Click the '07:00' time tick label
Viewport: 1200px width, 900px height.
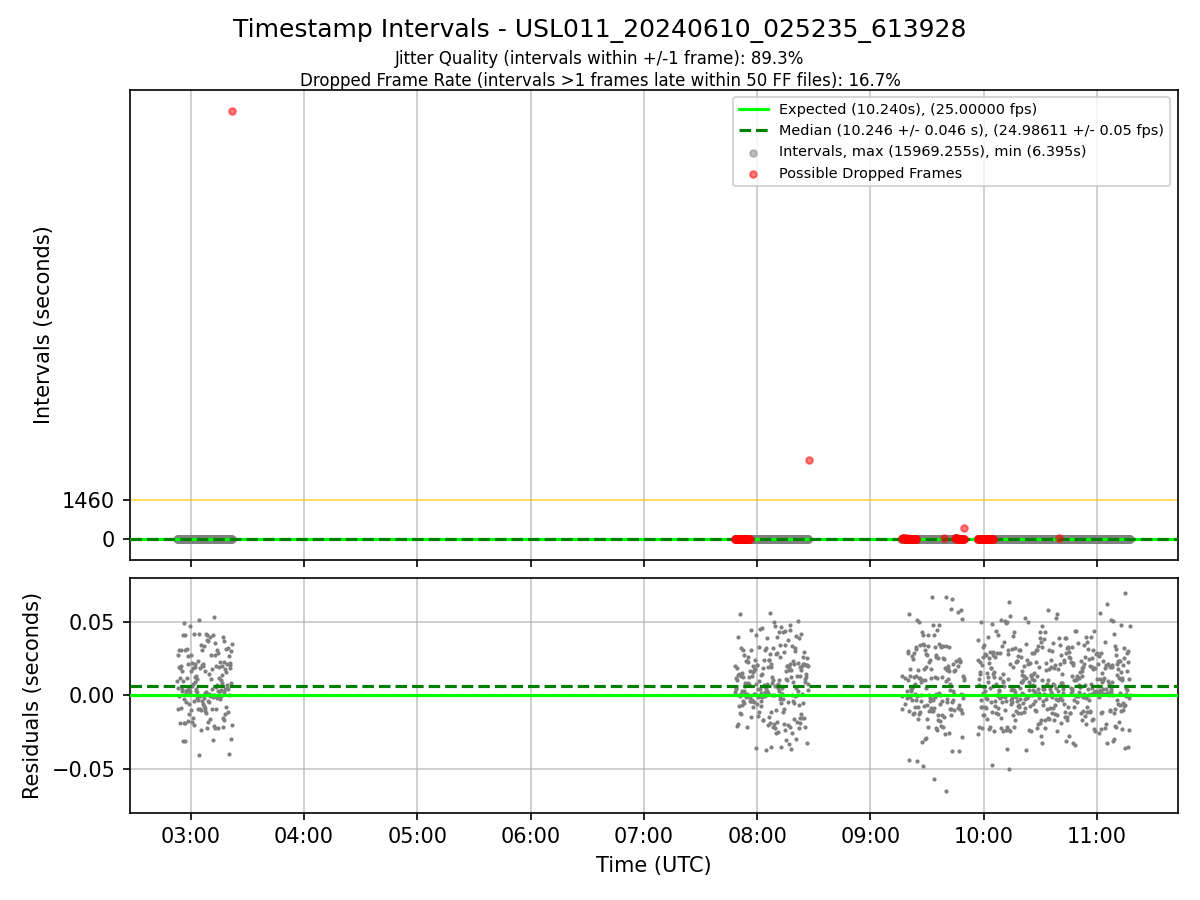pyautogui.click(x=644, y=834)
